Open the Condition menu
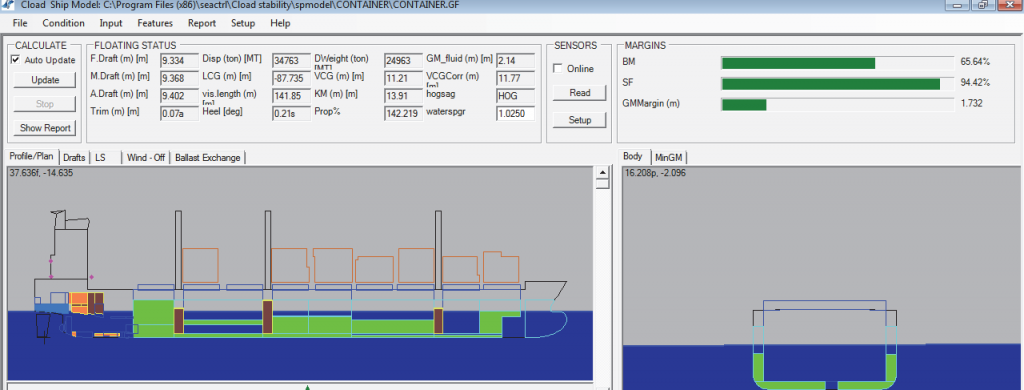This screenshot has height=390, width=1024. point(63,23)
